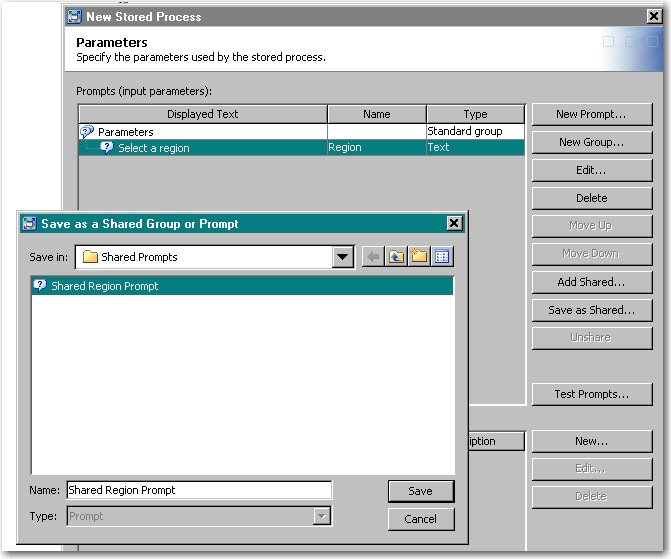Click the New Prompt... button

(591, 114)
